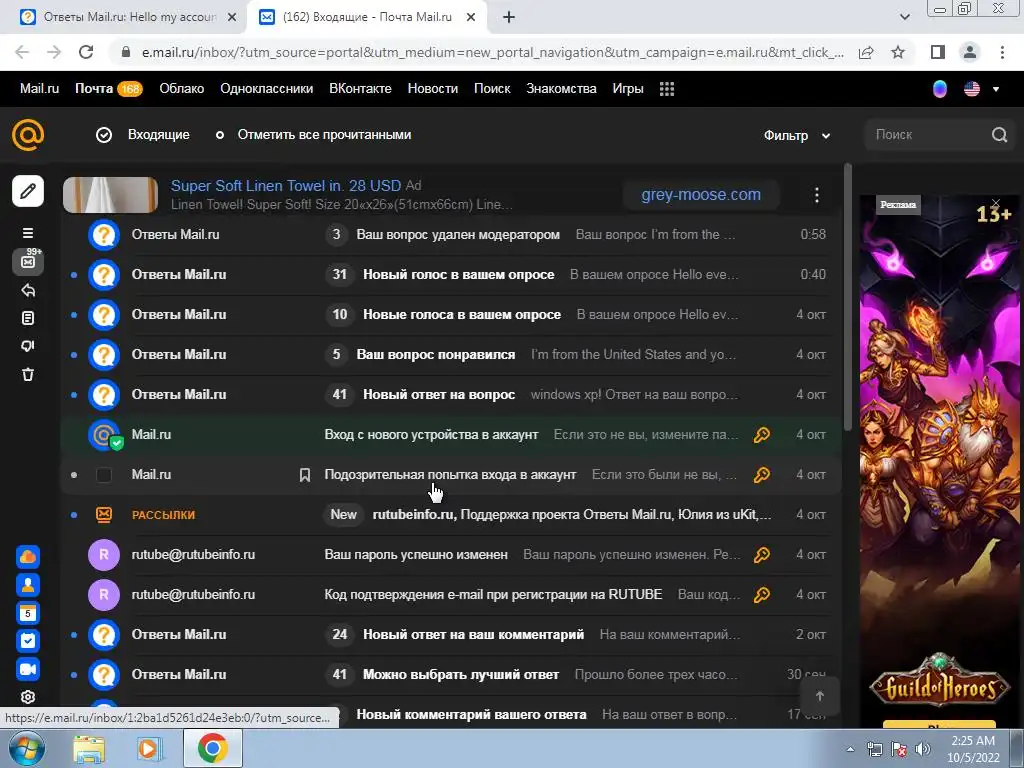
Task: Select the checkbox on the suspicious login email
Action: pyautogui.click(x=104, y=475)
